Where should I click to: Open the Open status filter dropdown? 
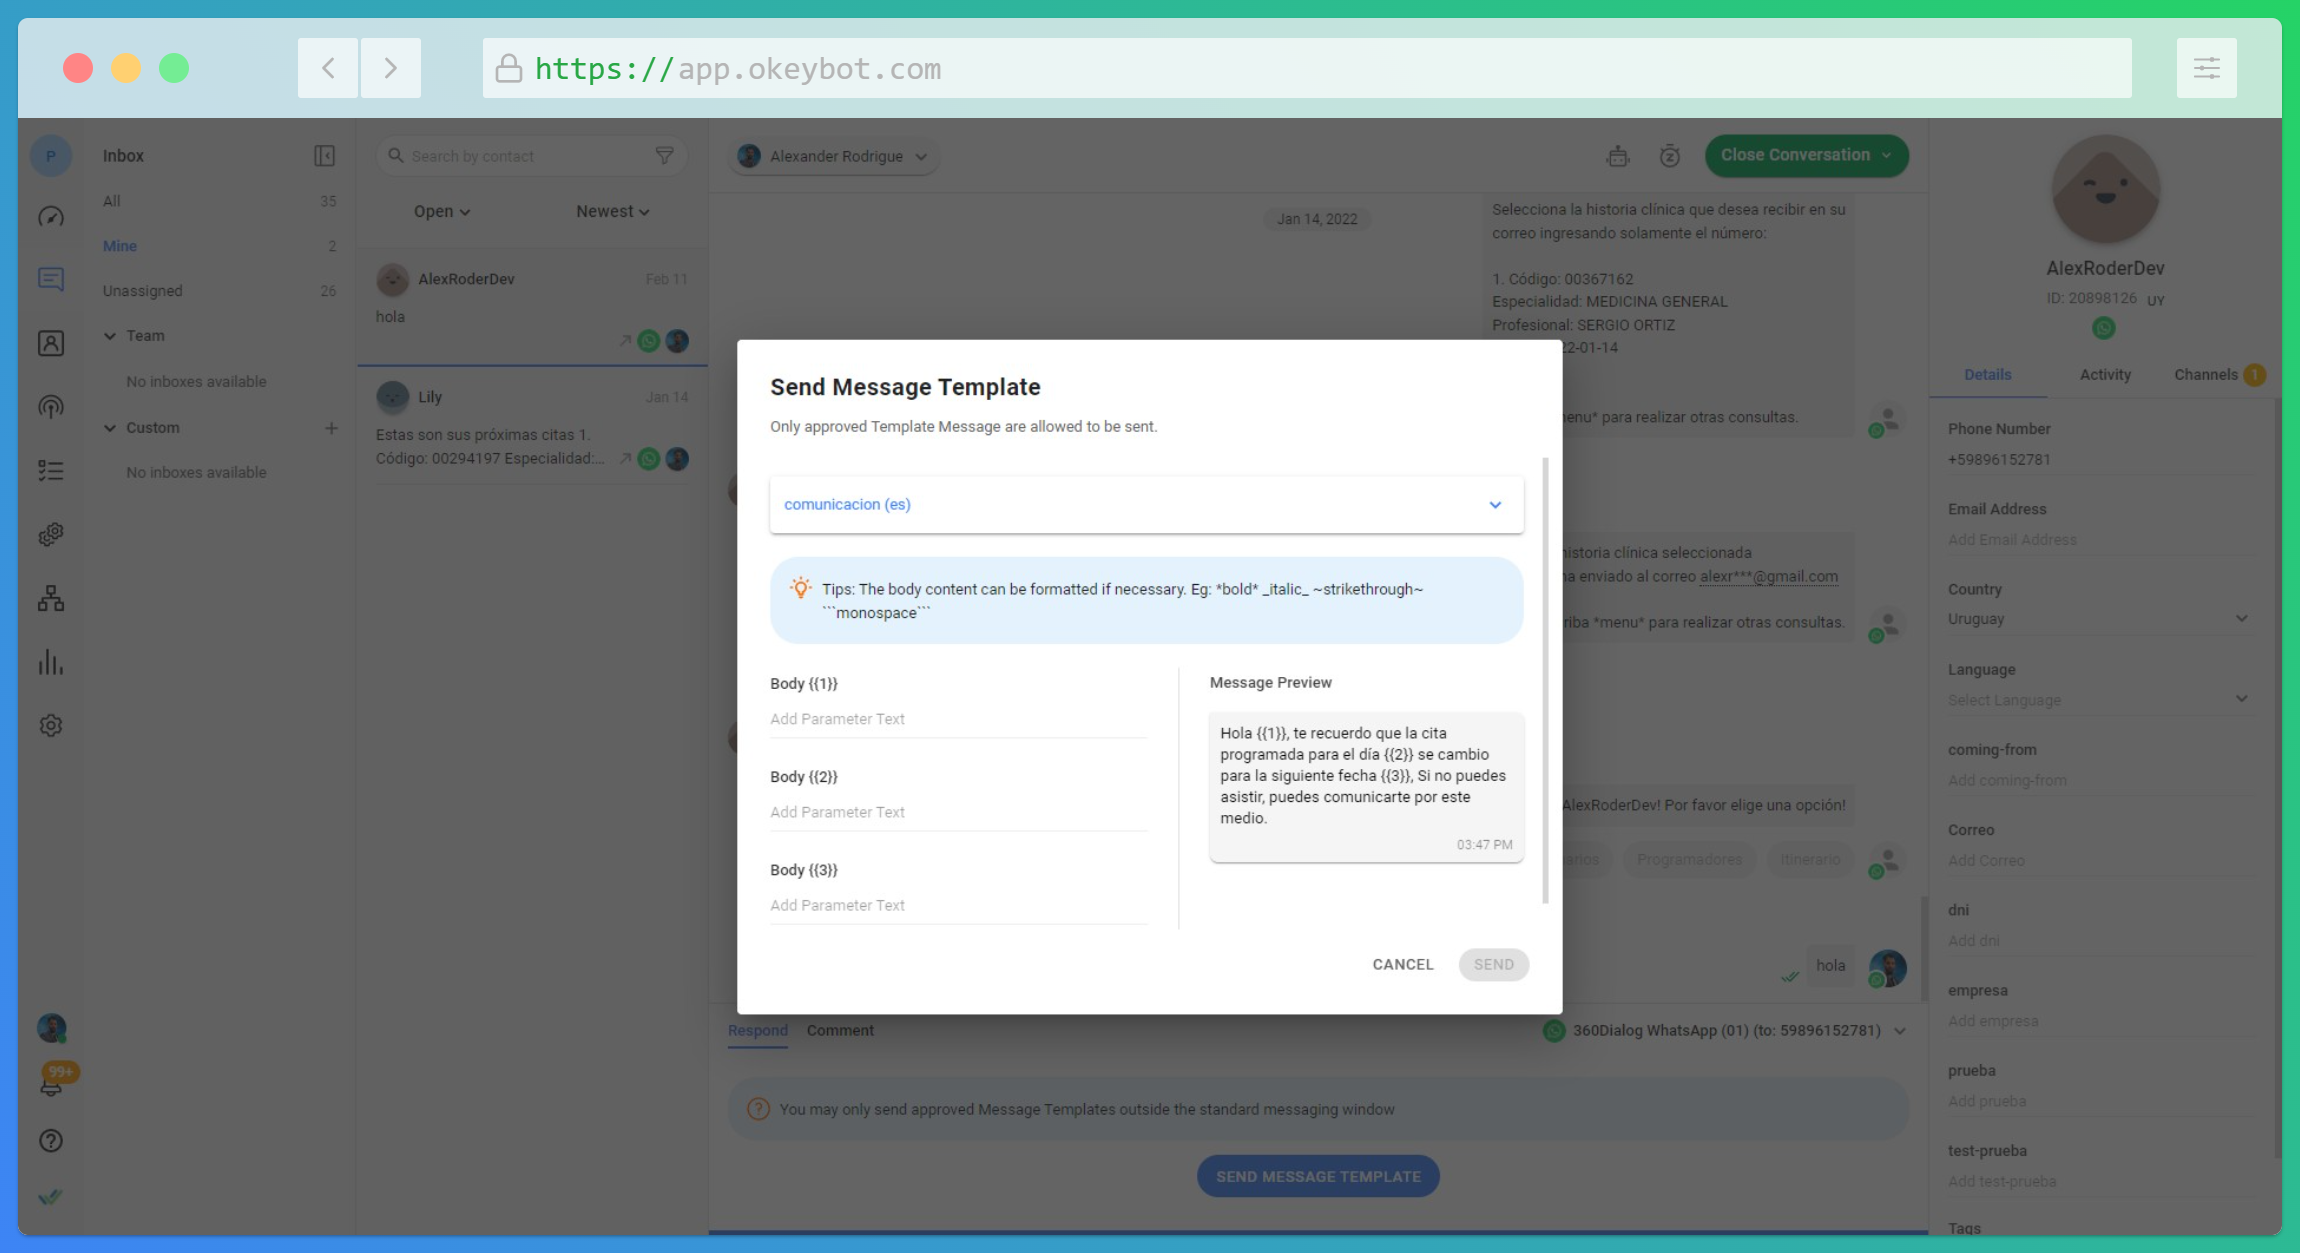click(x=441, y=212)
